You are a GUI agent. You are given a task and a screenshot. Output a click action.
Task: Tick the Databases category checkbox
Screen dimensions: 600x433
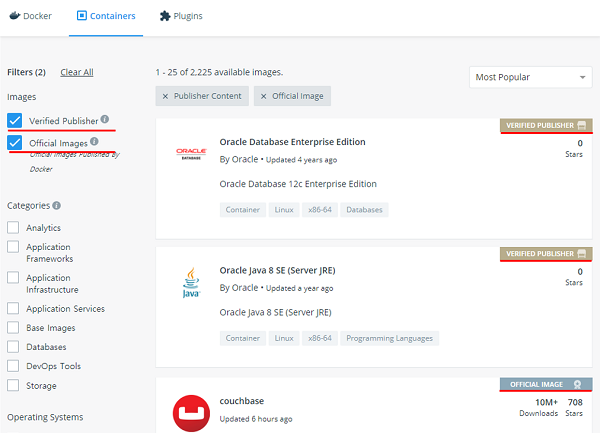[13, 347]
